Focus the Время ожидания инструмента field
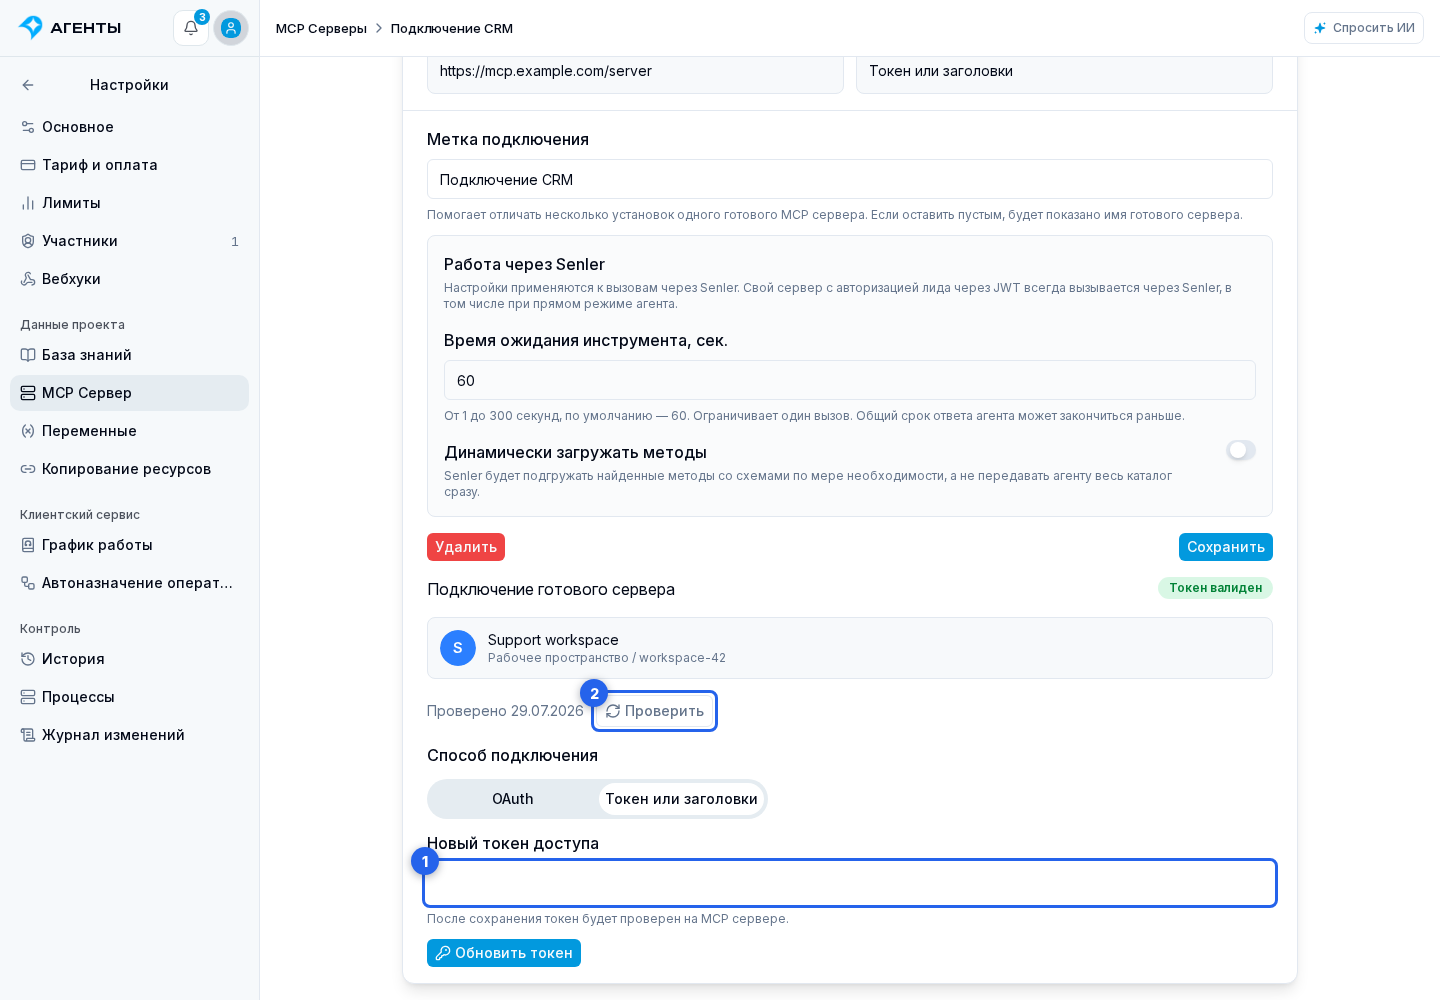 tap(850, 380)
